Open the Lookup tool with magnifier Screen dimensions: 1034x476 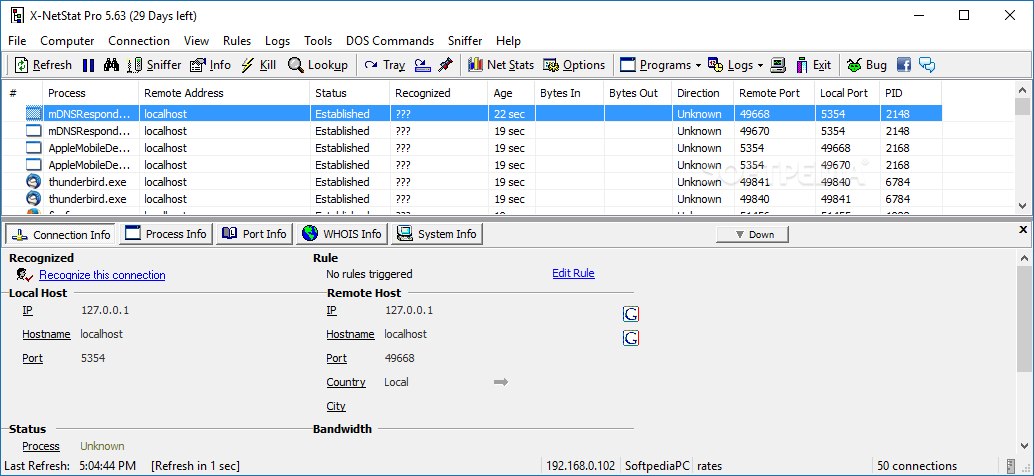coord(318,65)
